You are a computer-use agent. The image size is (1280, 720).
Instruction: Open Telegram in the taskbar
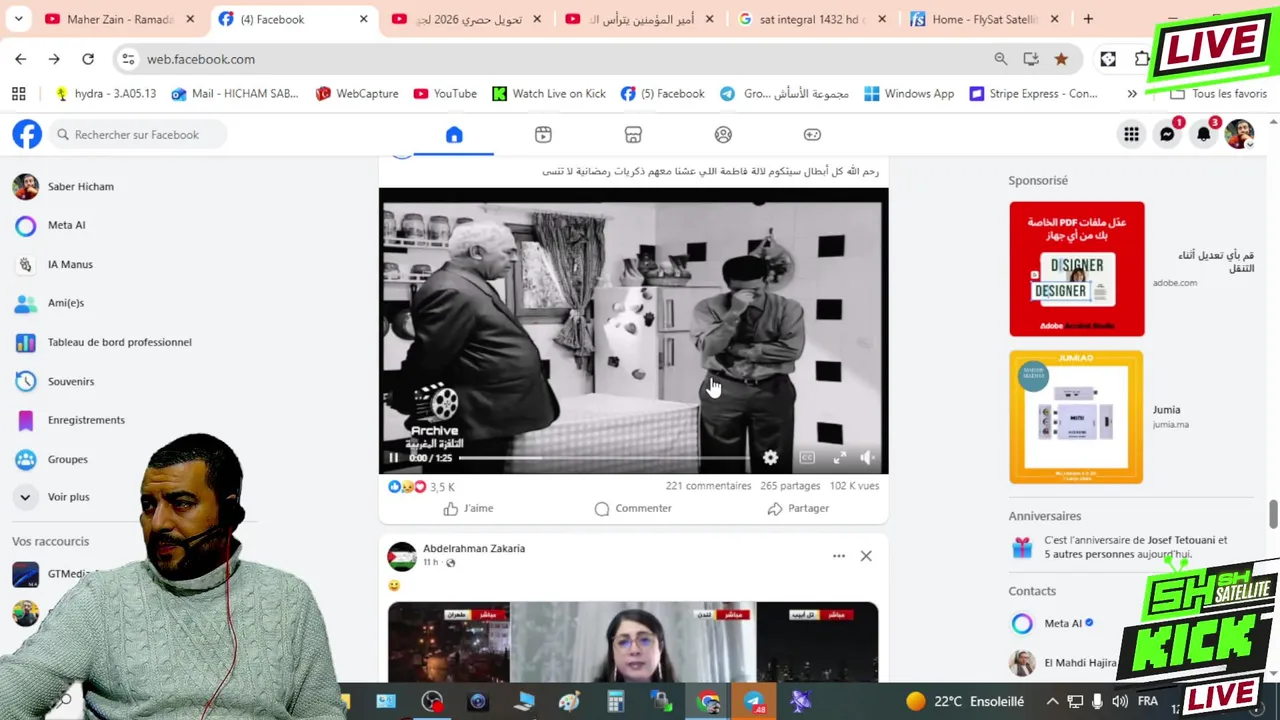pos(753,701)
